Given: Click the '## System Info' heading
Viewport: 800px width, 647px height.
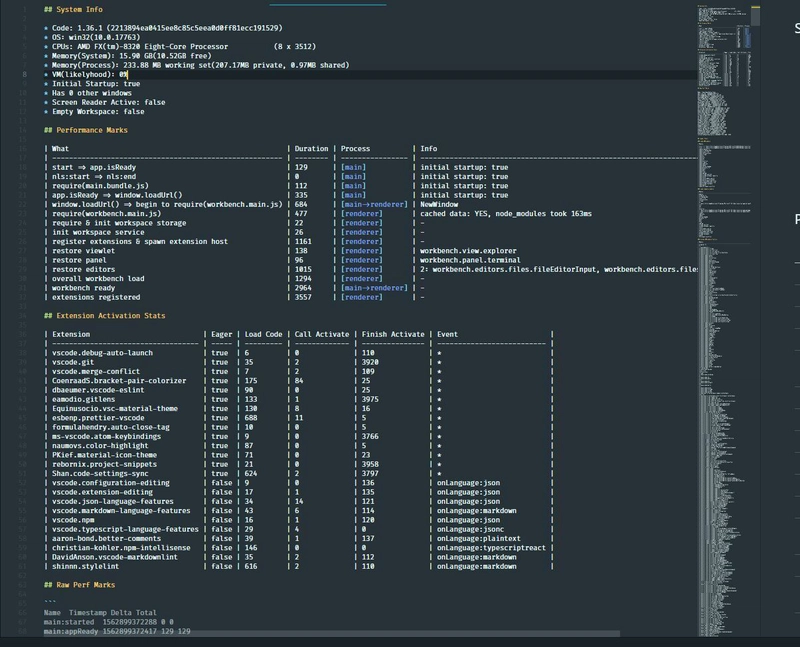Looking at the screenshot, I should pyautogui.click(x=73, y=9).
